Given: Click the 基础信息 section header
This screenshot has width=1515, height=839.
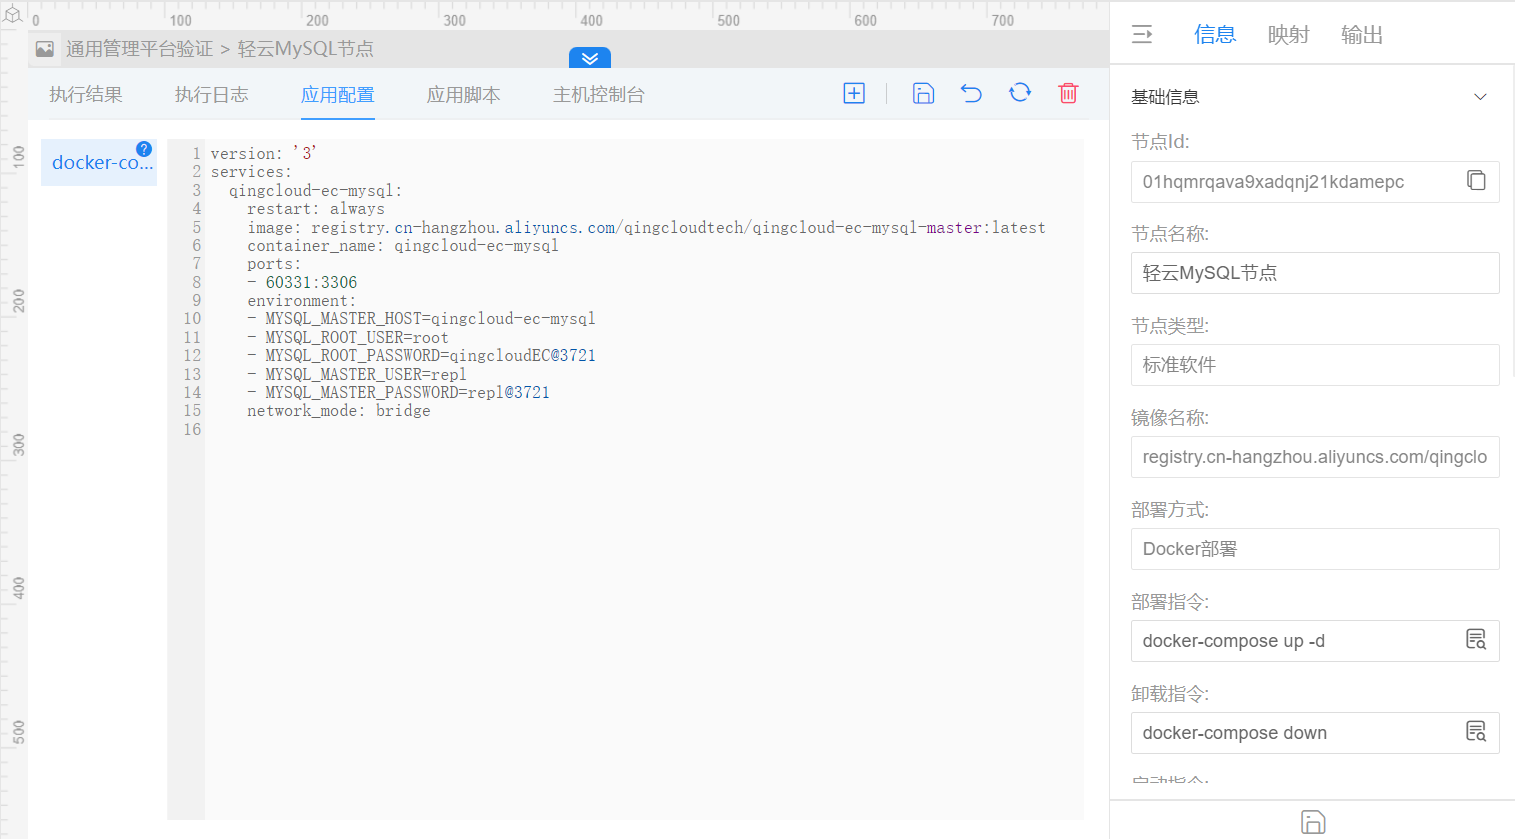Looking at the screenshot, I should pyautogui.click(x=1310, y=97).
